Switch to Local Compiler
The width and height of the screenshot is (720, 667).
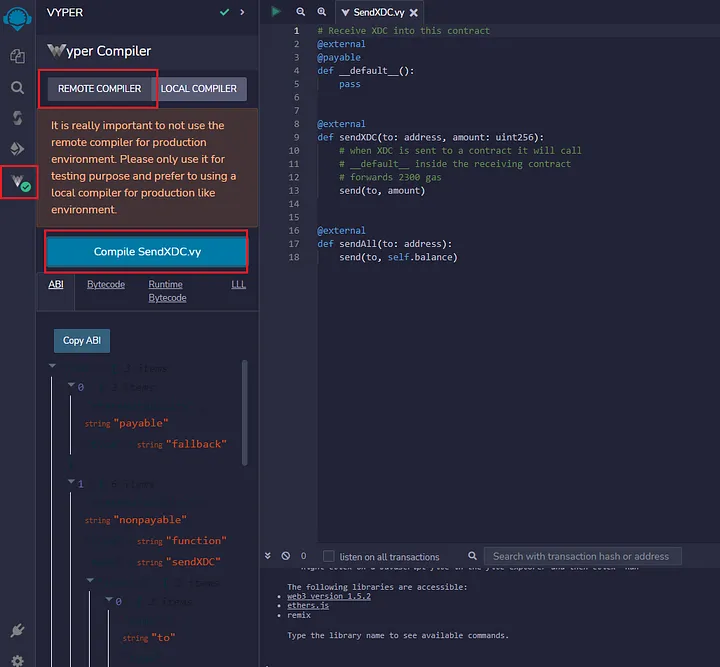pyautogui.click(x=199, y=89)
